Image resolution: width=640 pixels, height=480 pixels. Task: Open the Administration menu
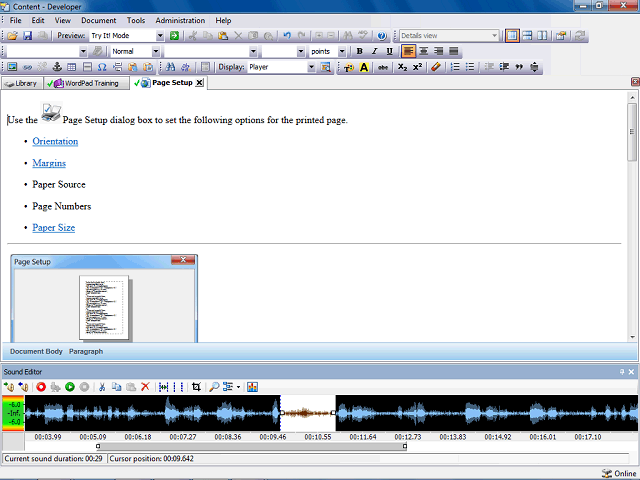point(180,20)
